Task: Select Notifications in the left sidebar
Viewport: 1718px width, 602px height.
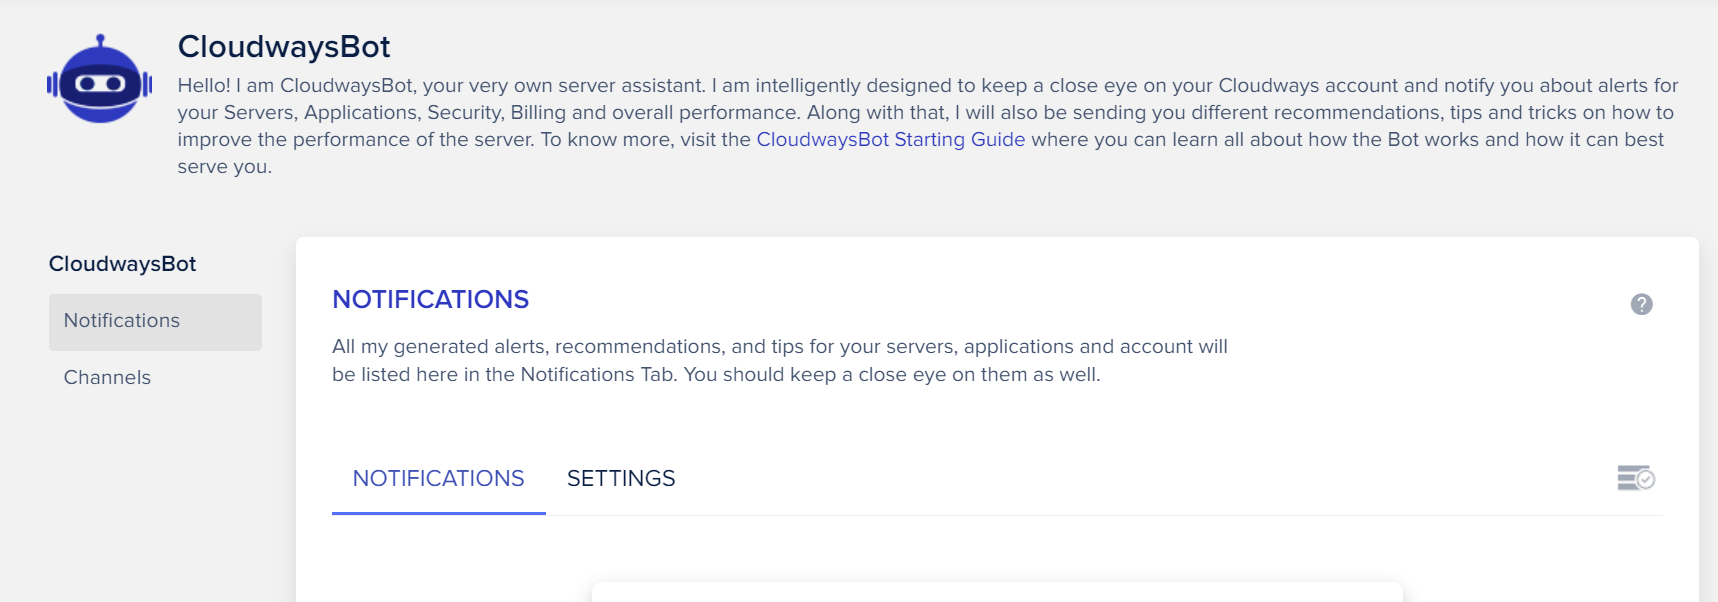Action: pyautogui.click(x=155, y=321)
